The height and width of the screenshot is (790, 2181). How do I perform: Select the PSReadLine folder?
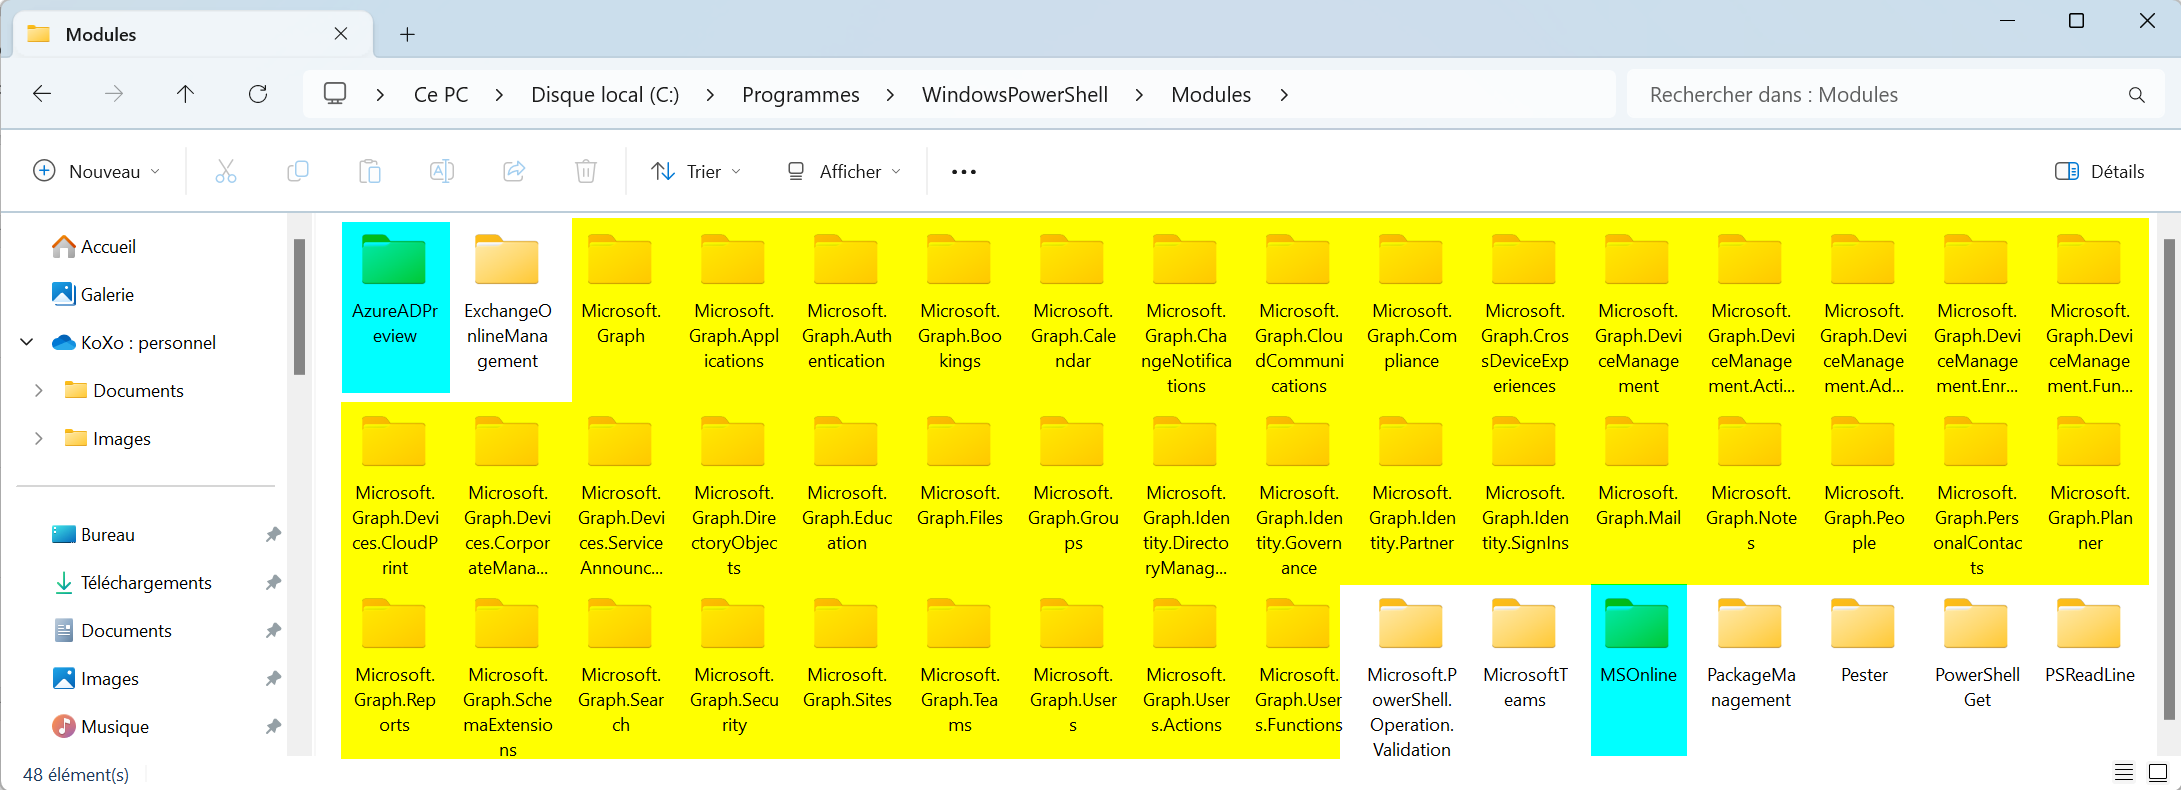click(2090, 642)
